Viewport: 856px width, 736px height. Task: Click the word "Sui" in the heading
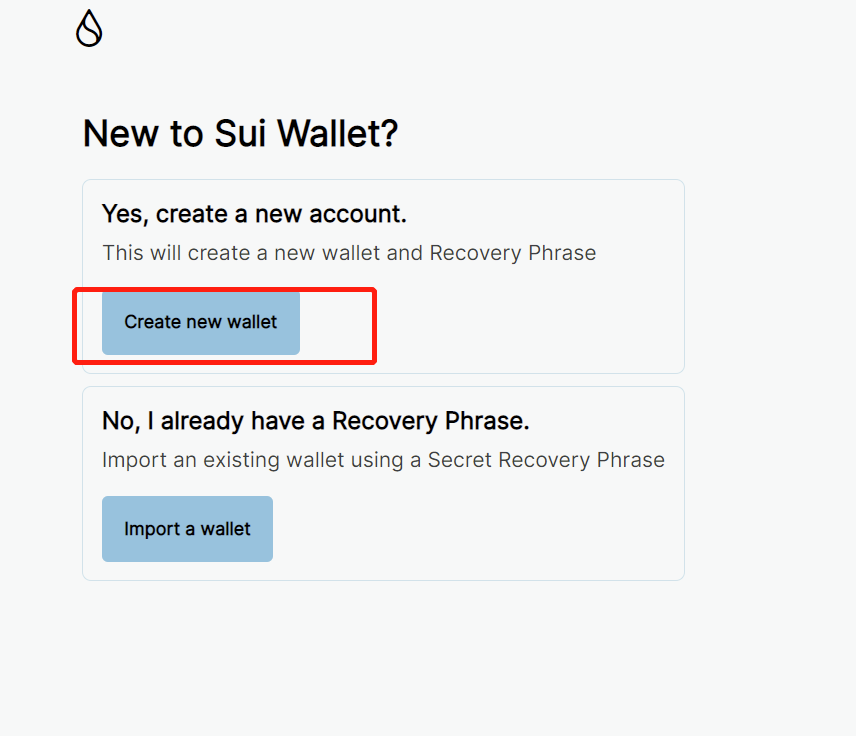[x=241, y=134]
